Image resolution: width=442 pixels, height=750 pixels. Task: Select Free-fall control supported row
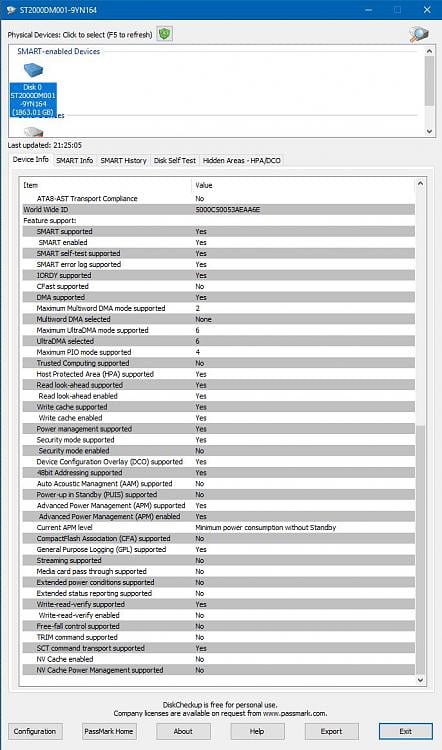click(218, 626)
